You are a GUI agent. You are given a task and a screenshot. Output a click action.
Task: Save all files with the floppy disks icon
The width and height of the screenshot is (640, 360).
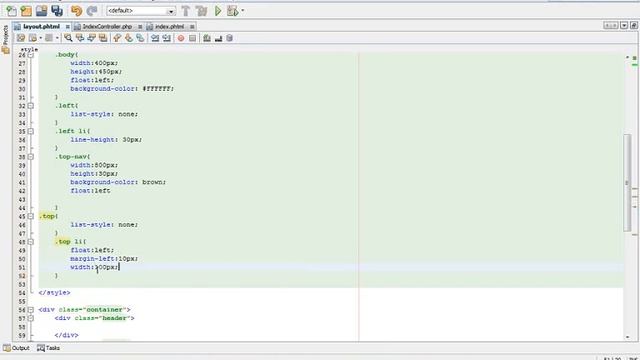(x=57, y=11)
